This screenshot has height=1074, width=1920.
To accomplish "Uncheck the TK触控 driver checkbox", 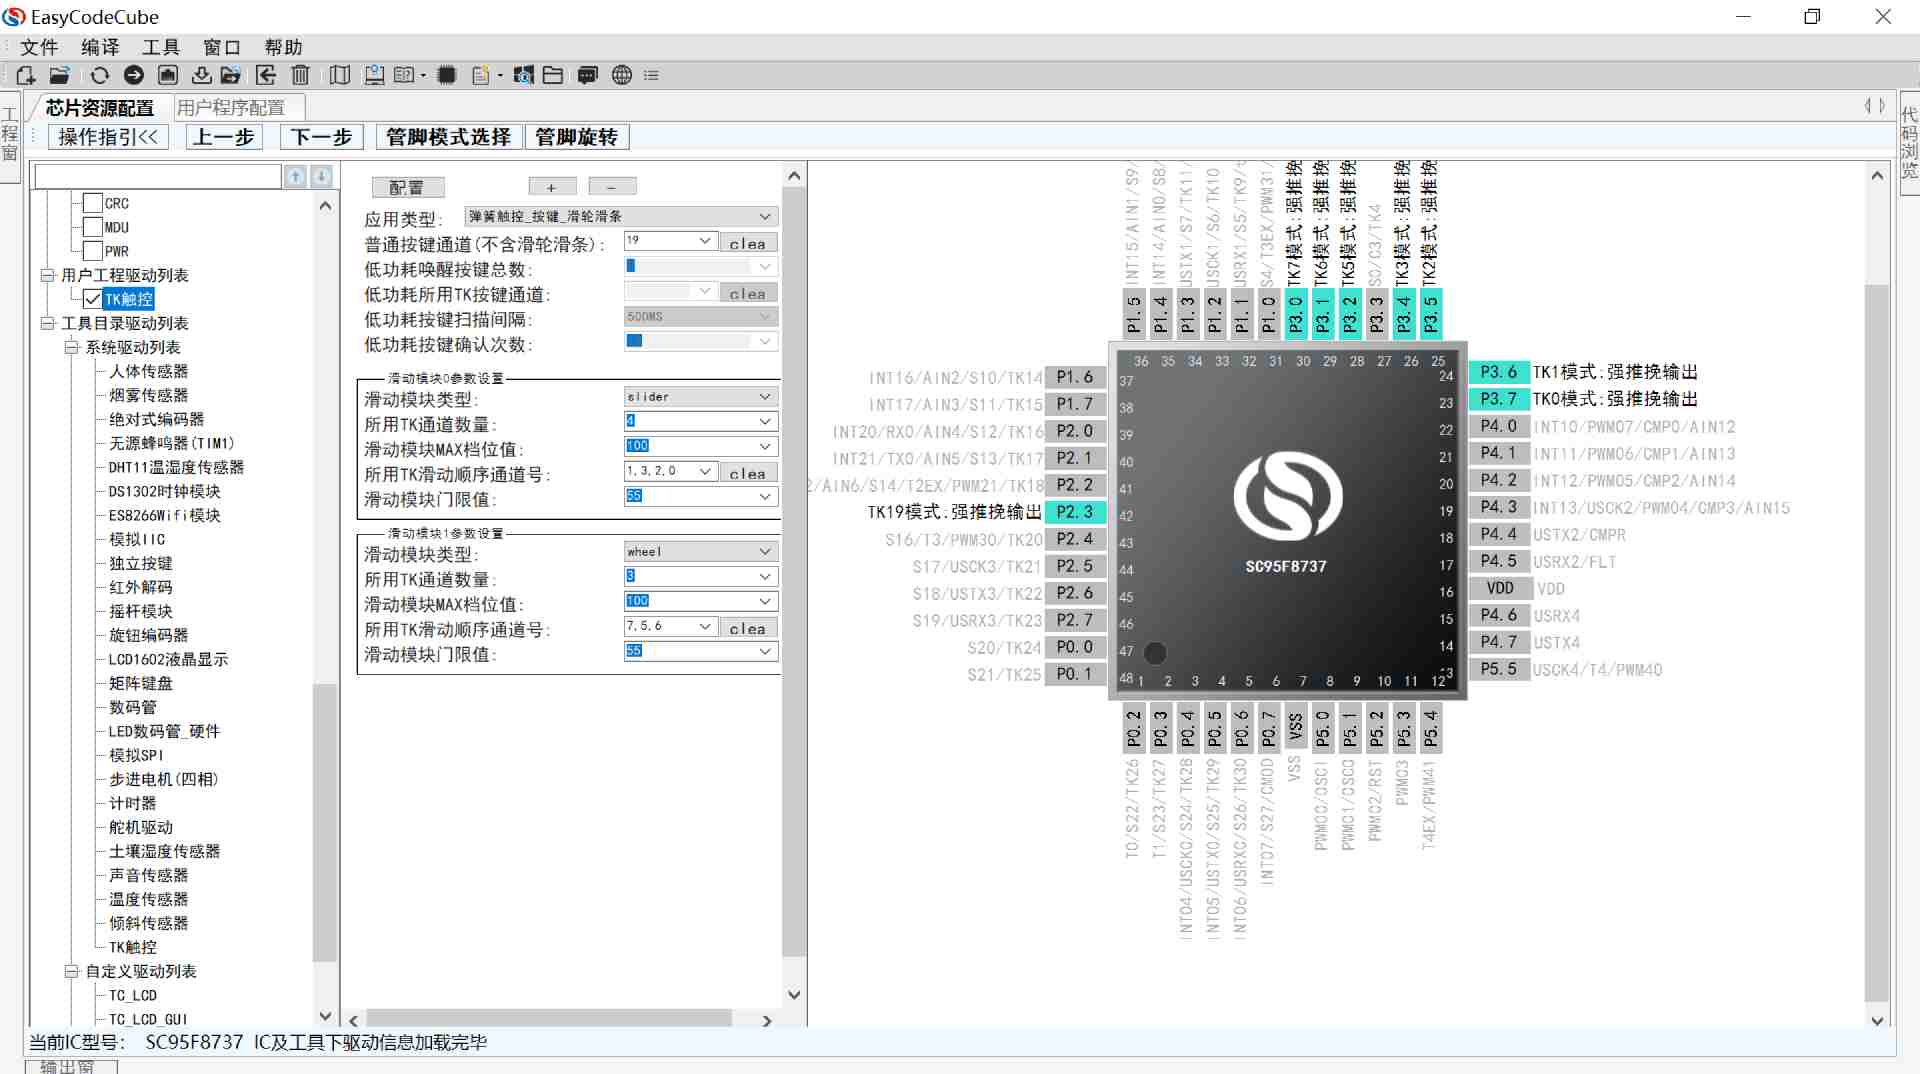I will tap(93, 299).
